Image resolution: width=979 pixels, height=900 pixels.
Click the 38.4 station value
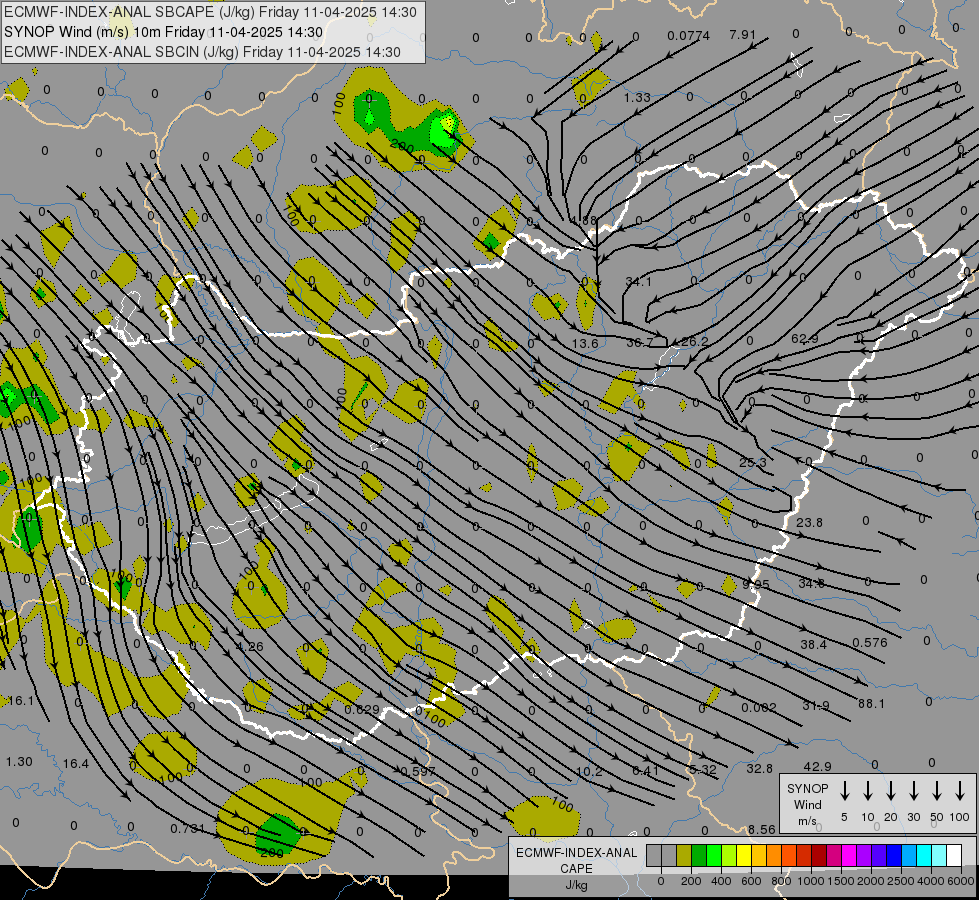[x=814, y=644]
